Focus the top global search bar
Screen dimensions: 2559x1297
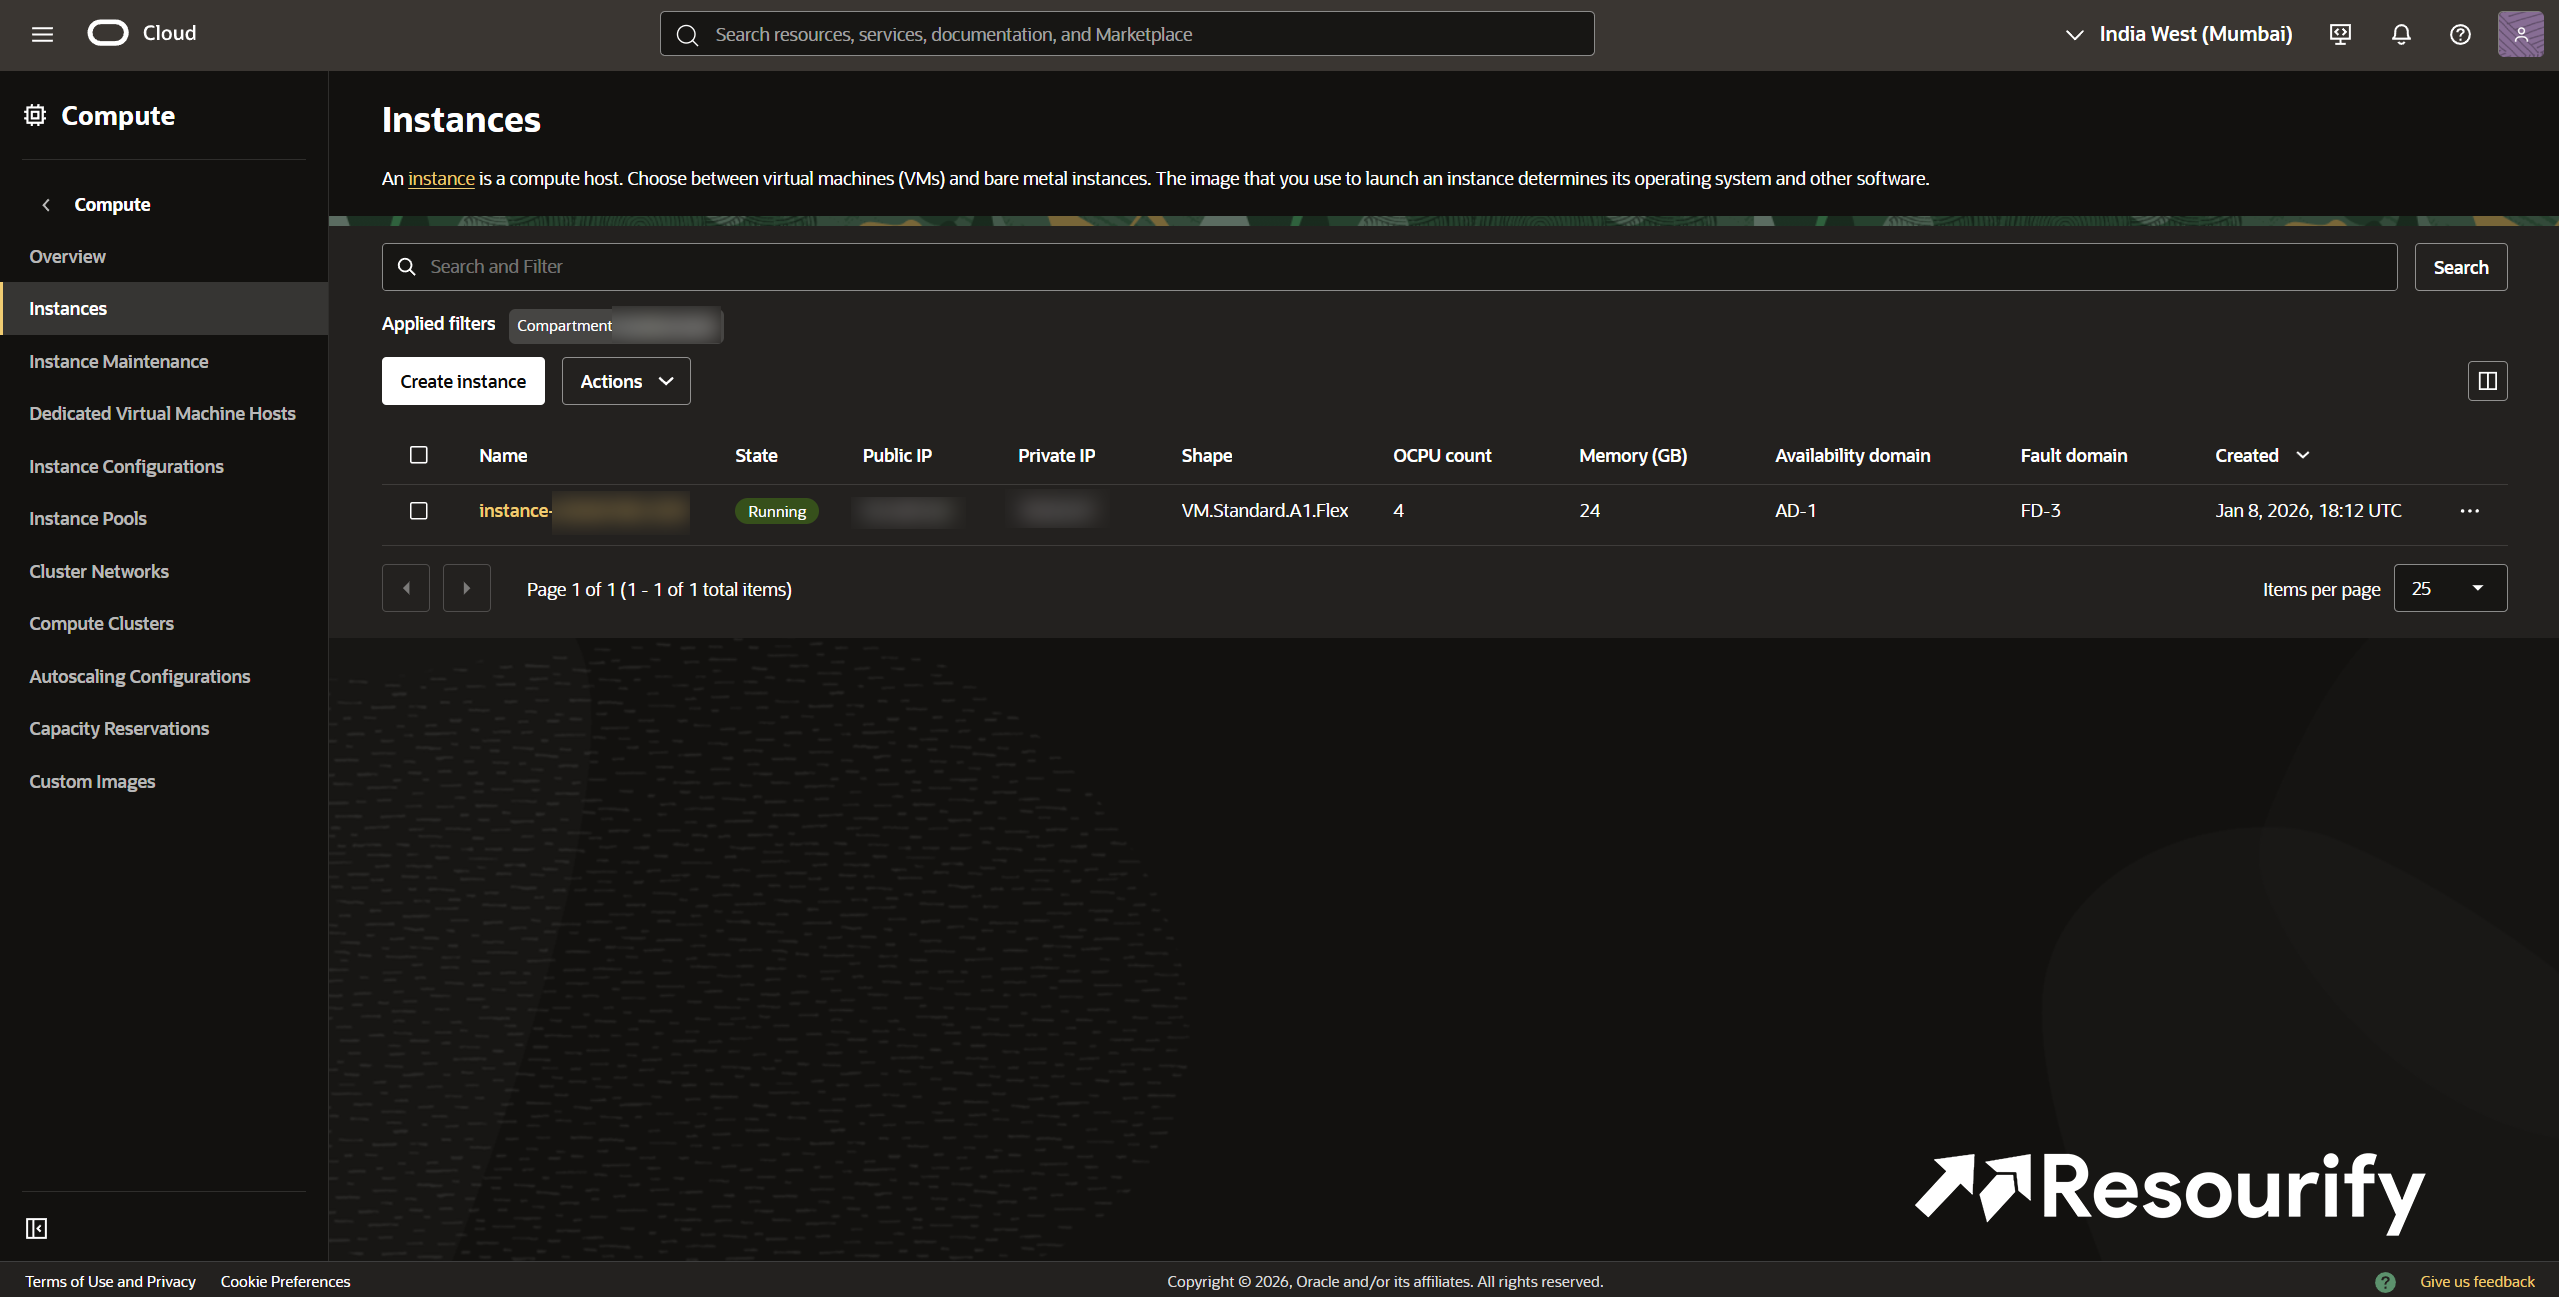click(1127, 34)
